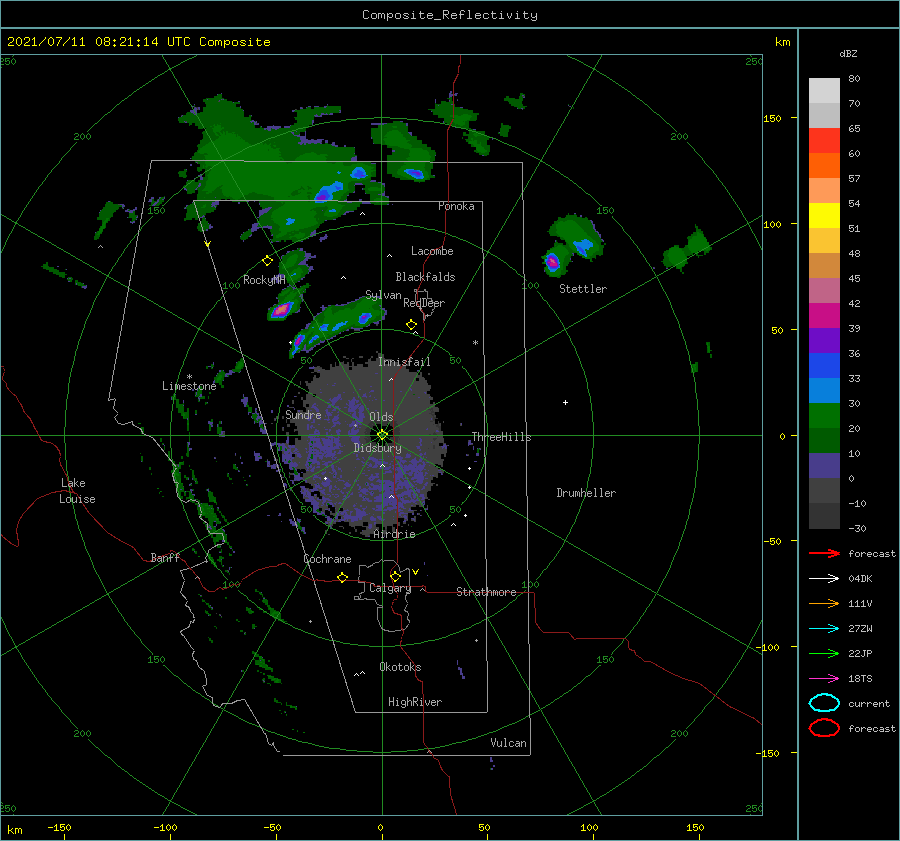Click the yellow diamond marker near RockyMH

pos(267,261)
